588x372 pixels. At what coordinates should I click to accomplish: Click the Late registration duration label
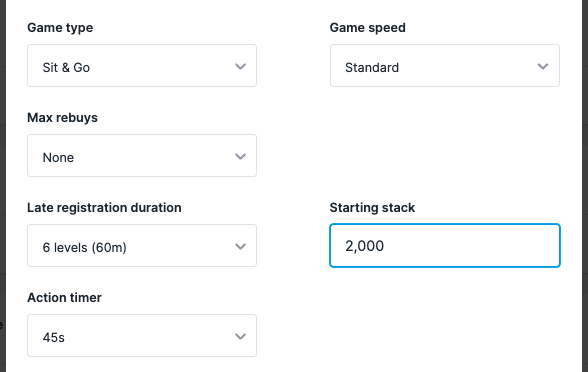[104, 208]
